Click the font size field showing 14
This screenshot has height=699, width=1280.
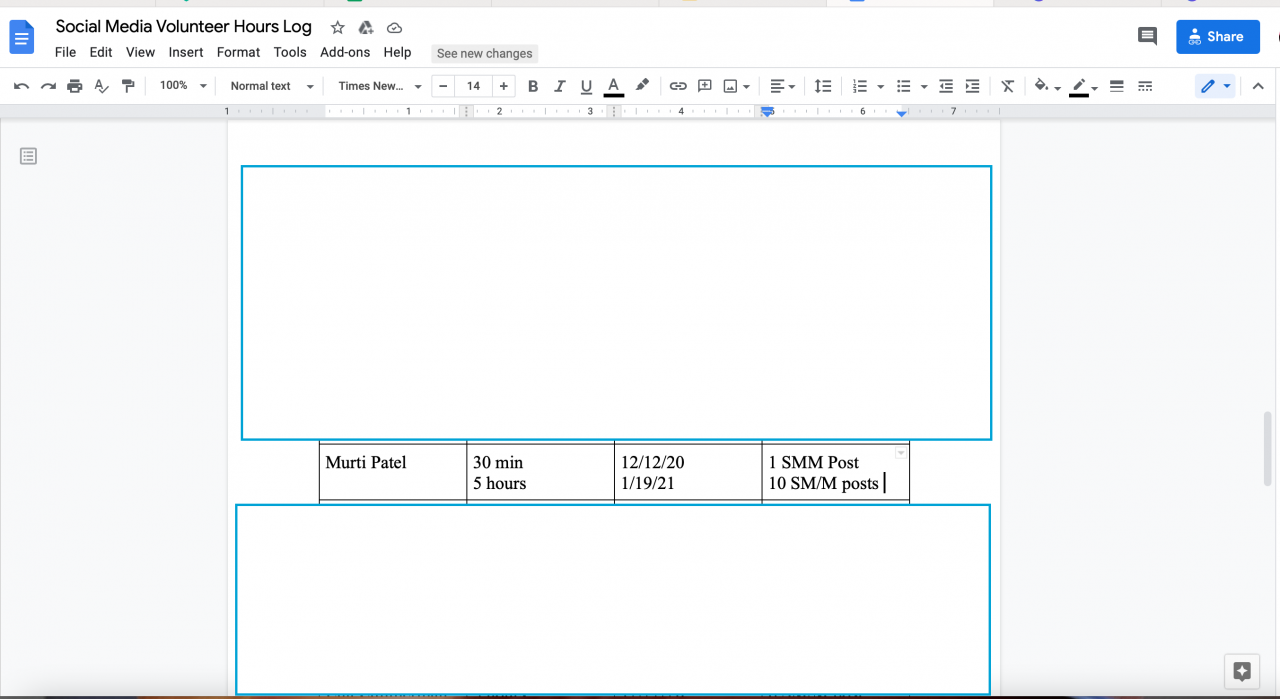(473, 86)
